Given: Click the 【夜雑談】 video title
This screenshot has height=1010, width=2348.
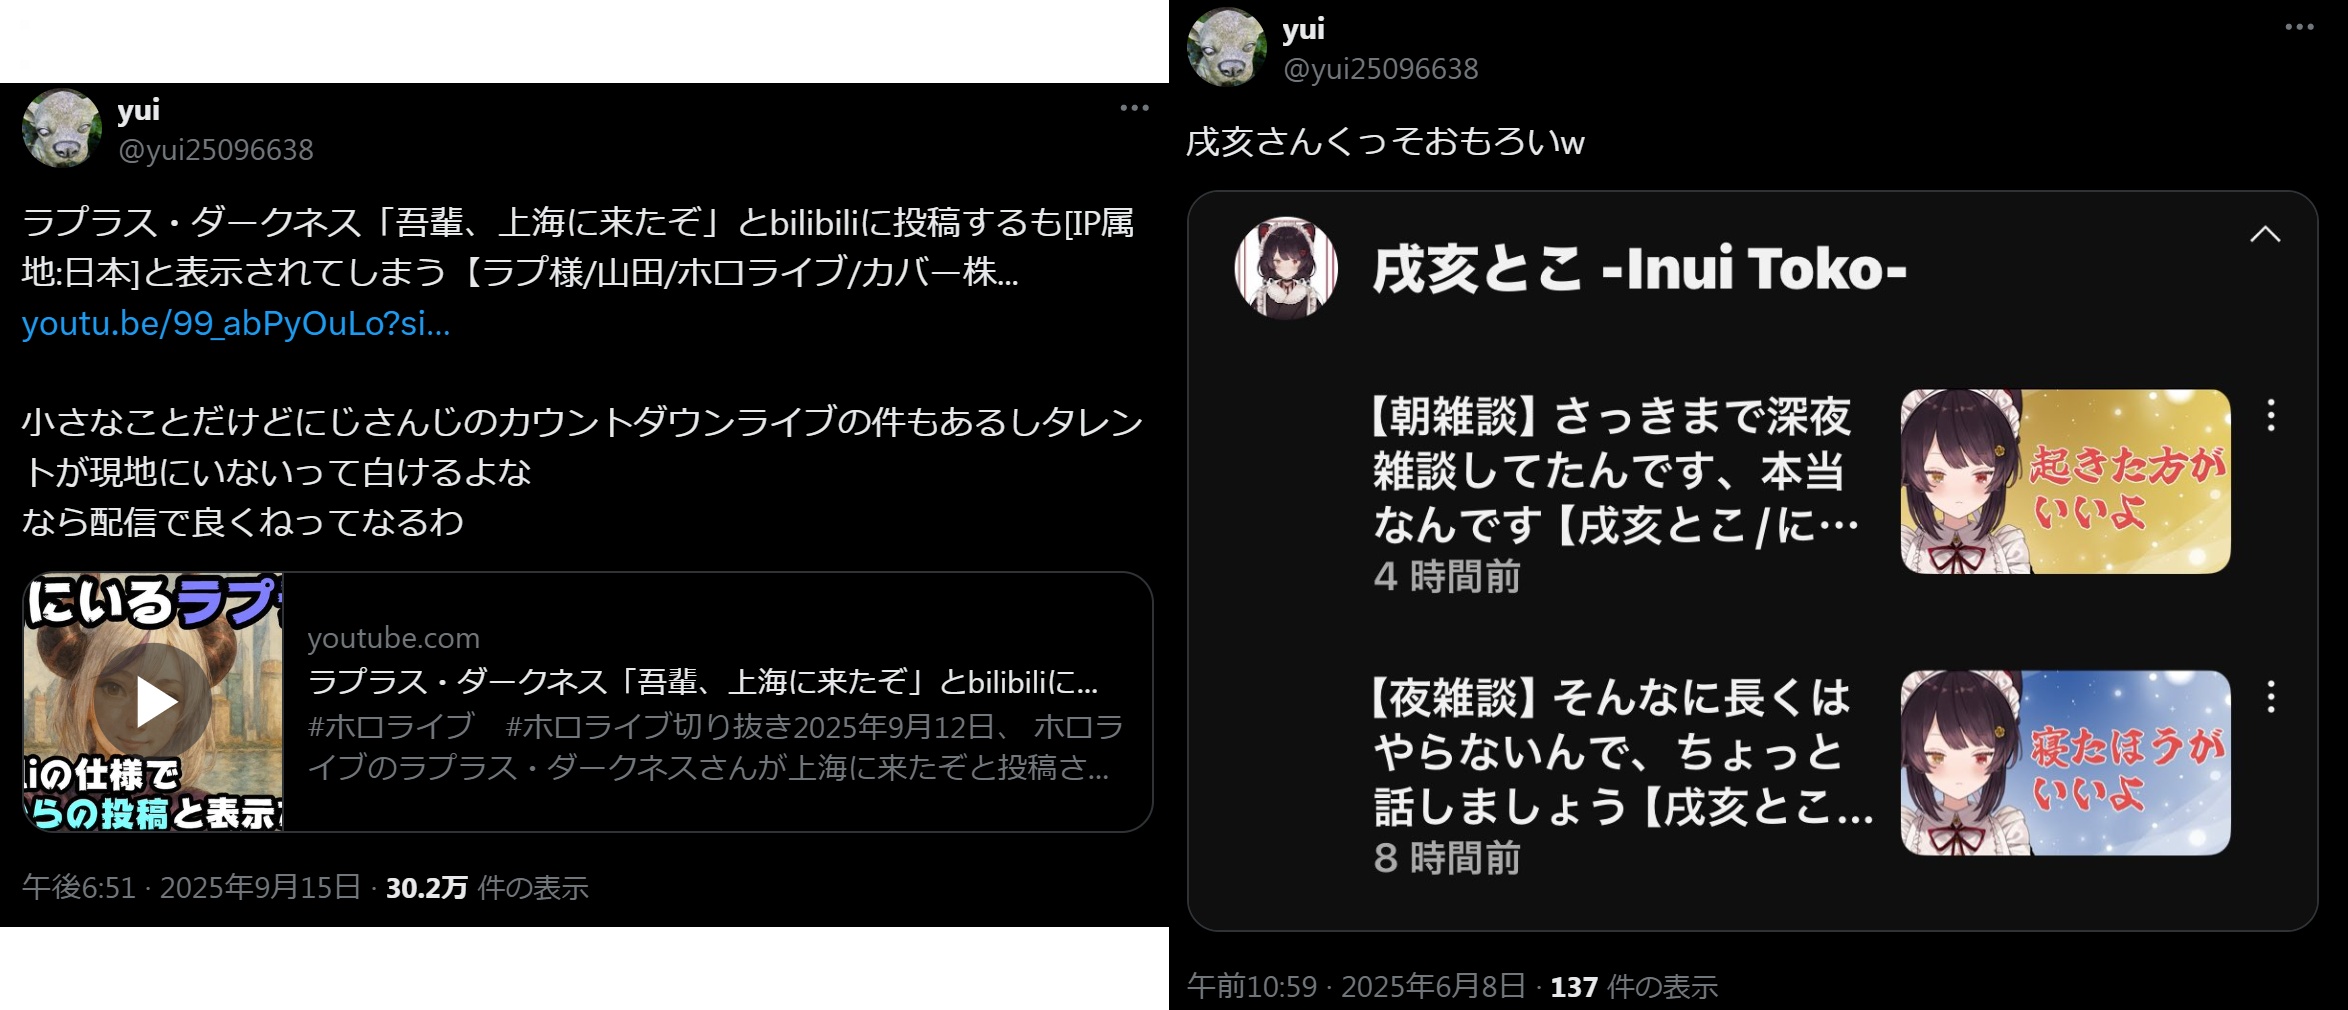Looking at the screenshot, I should pyautogui.click(x=1622, y=752).
